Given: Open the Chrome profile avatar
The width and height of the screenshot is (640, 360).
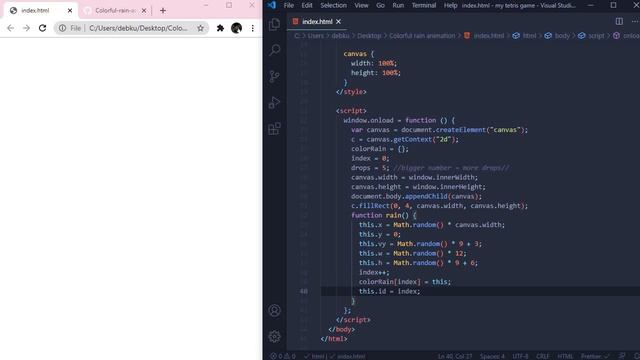Looking at the screenshot, I should [236, 28].
